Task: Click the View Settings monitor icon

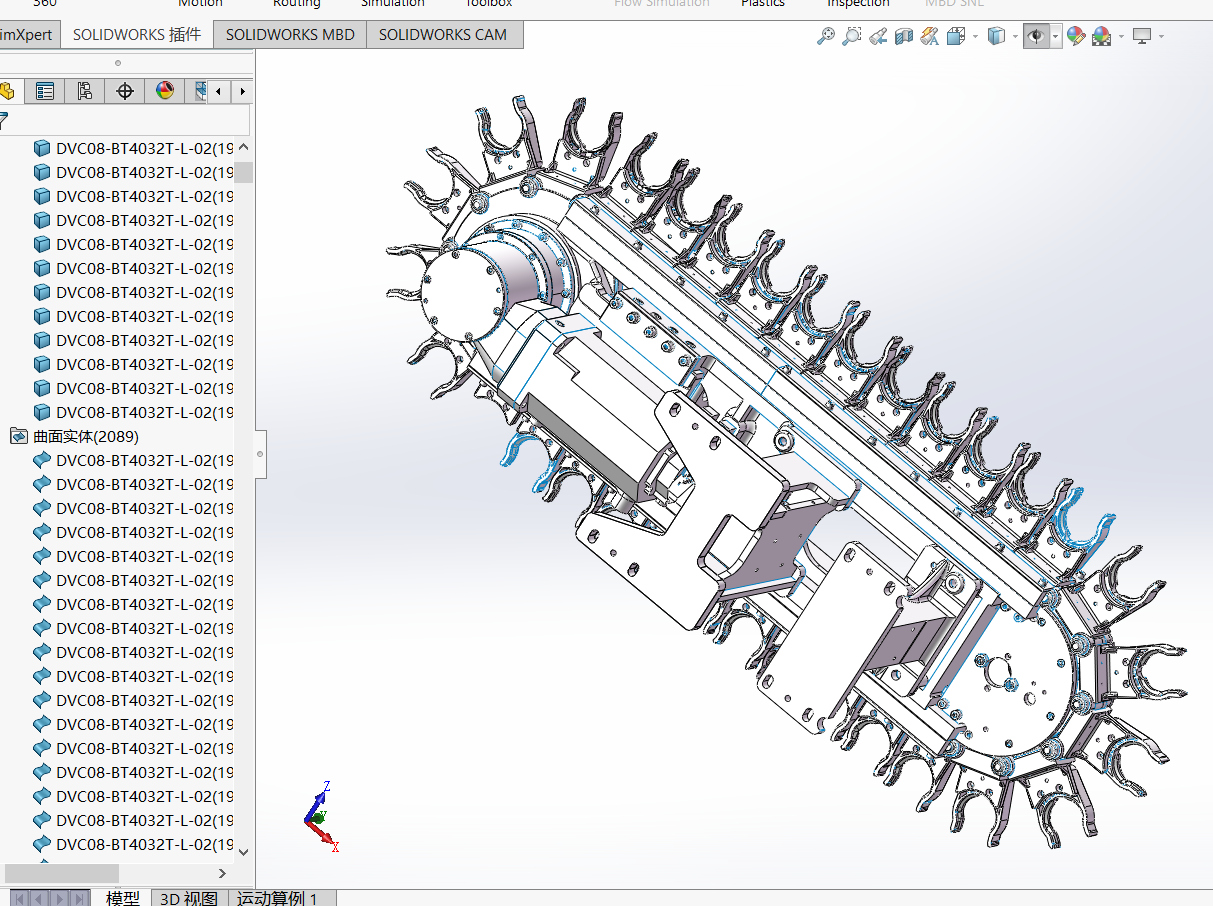Action: pyautogui.click(x=1142, y=37)
